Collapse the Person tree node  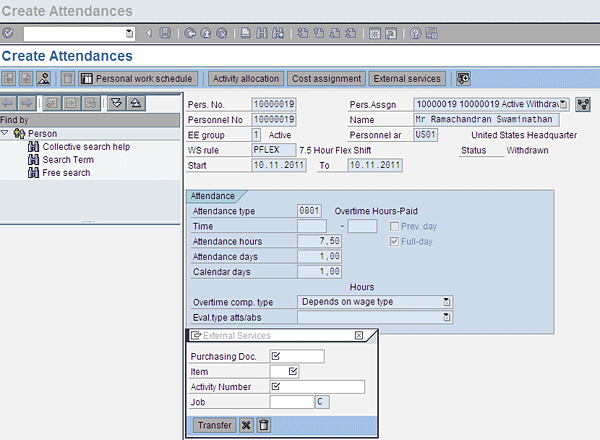click(x=6, y=133)
